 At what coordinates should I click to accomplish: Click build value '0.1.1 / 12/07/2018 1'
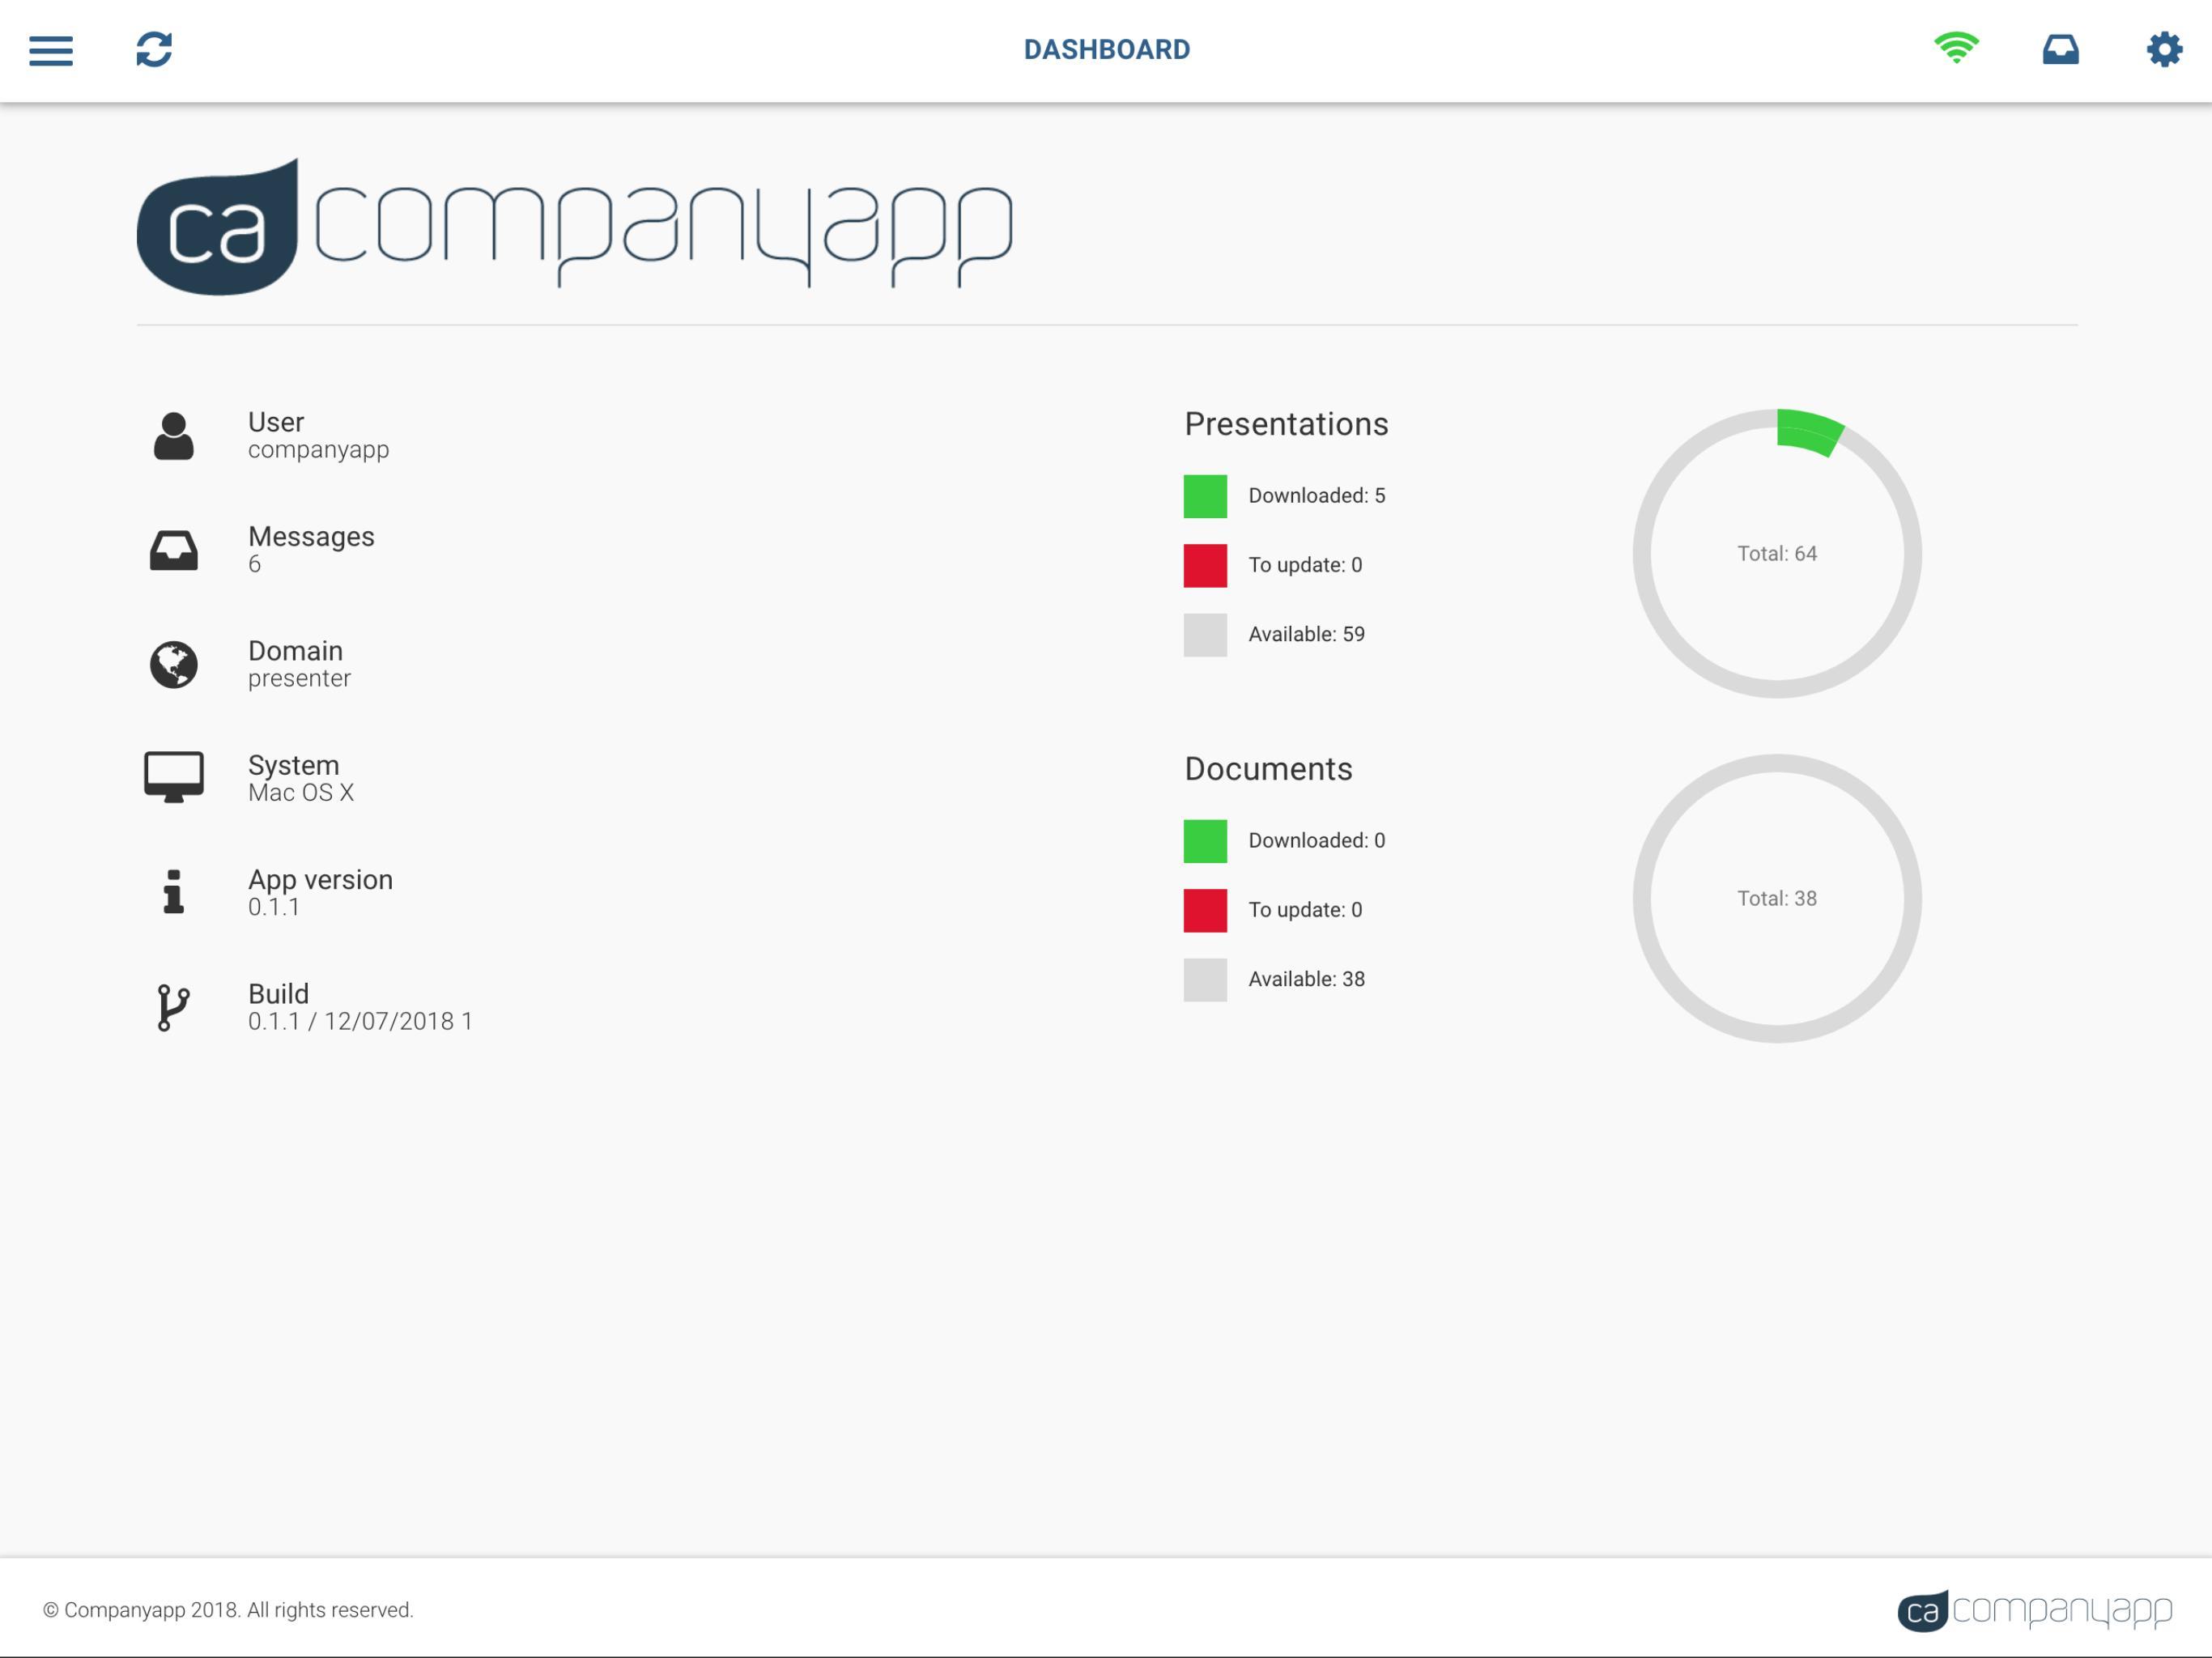(x=360, y=1022)
